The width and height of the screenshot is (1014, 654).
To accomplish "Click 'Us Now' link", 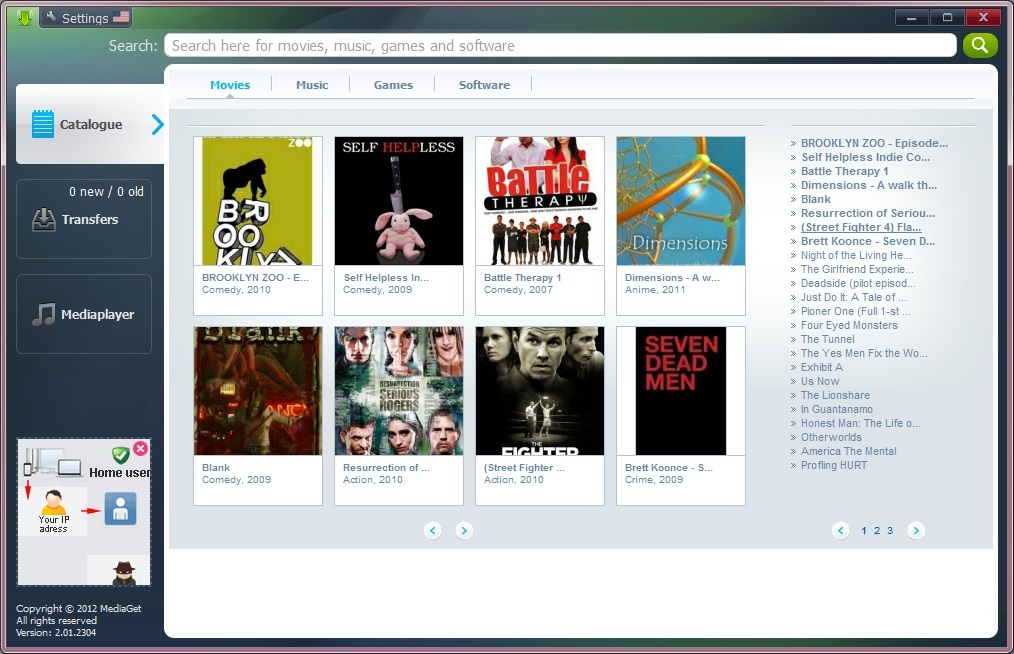I will (820, 381).
